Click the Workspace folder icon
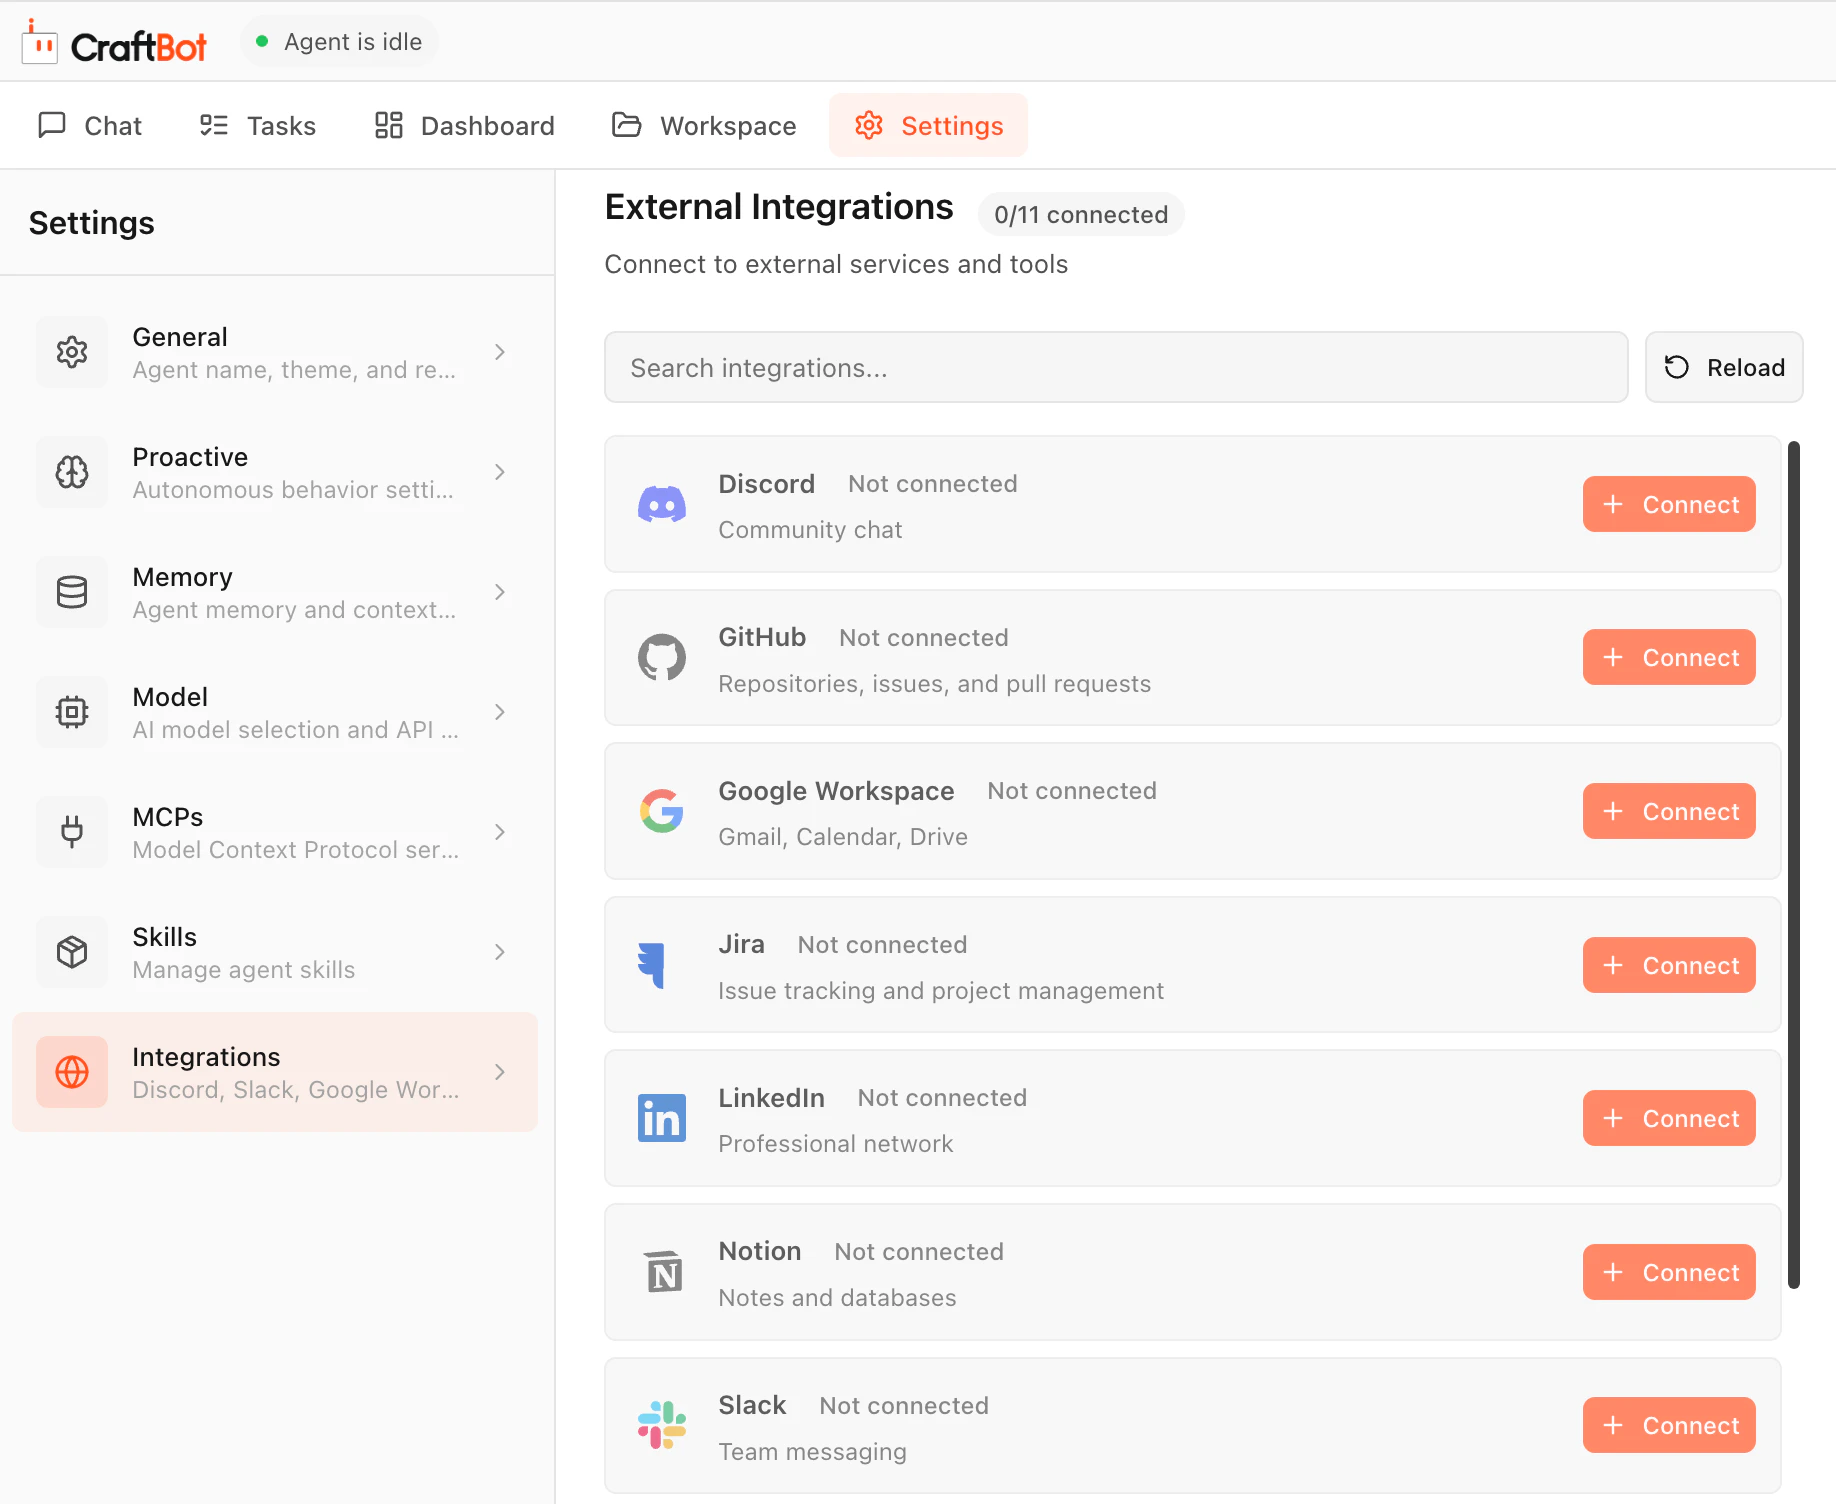Viewport: 1836px width, 1504px height. click(627, 125)
